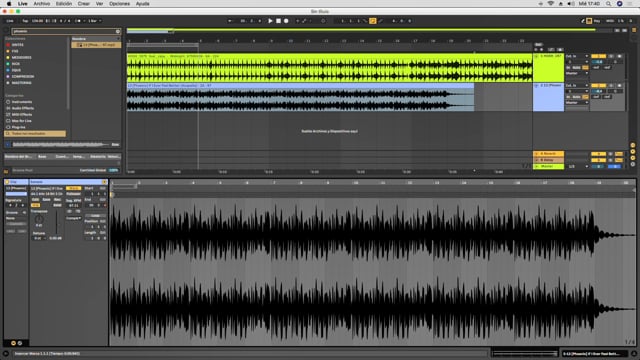Unfold the Phoenix track with its triangle
Image resolution: width=640 pixels, height=360 pixels.
537,86
